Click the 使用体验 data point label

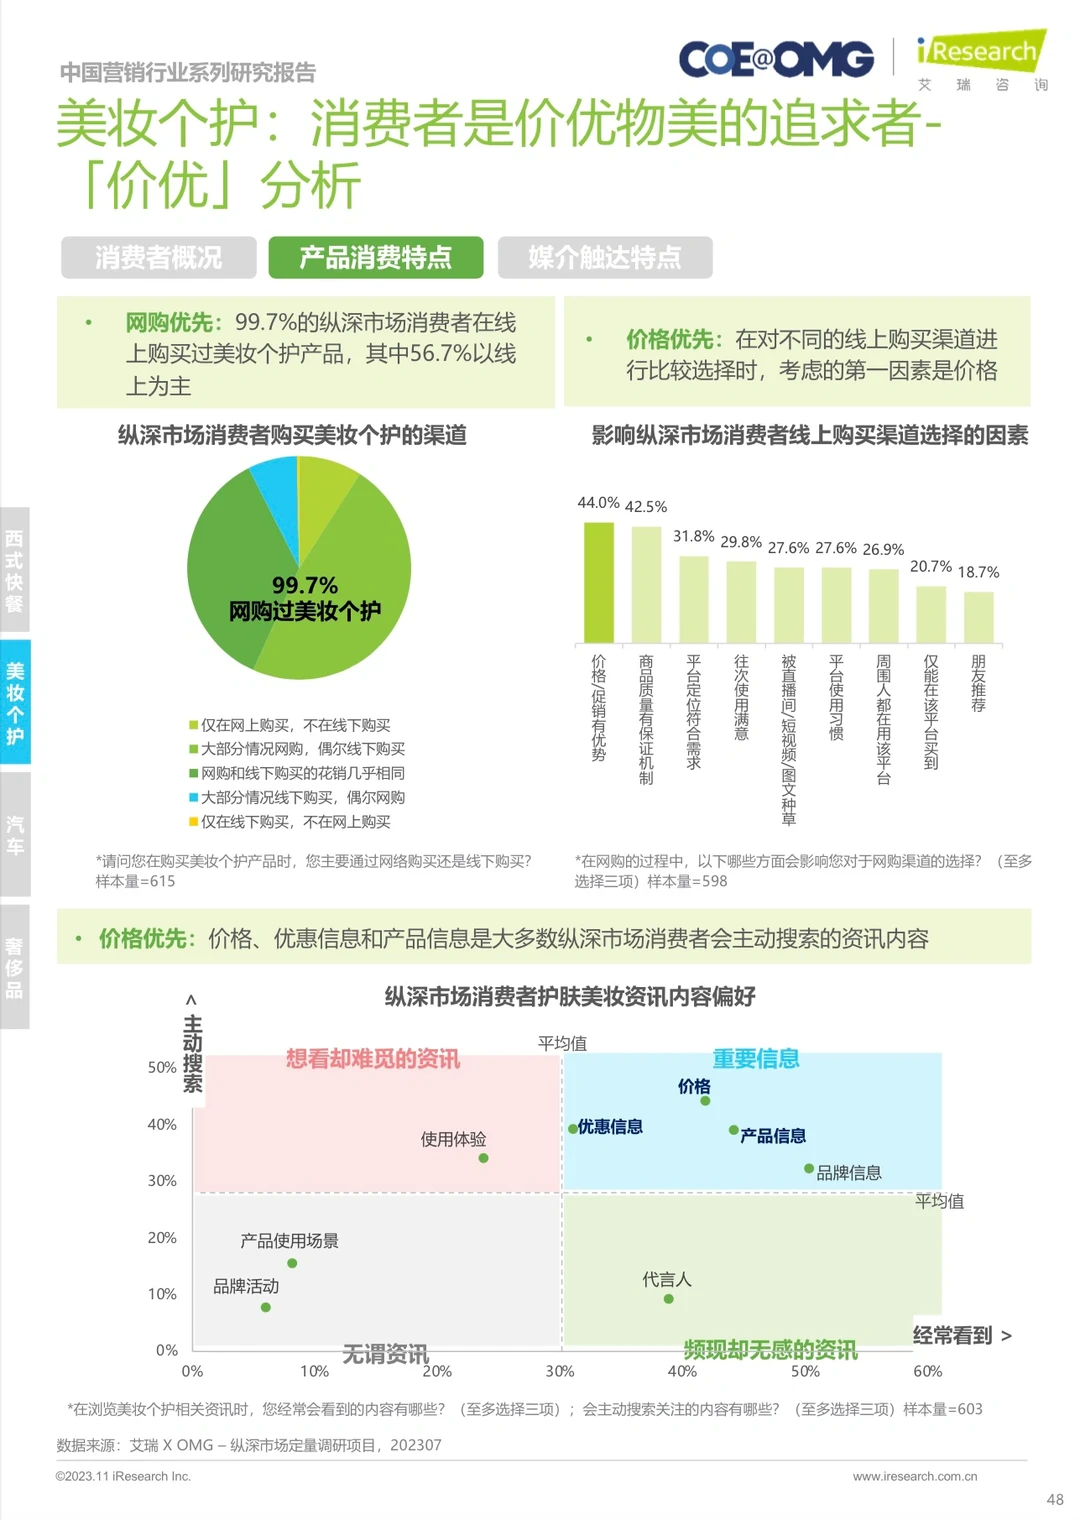click(453, 1139)
